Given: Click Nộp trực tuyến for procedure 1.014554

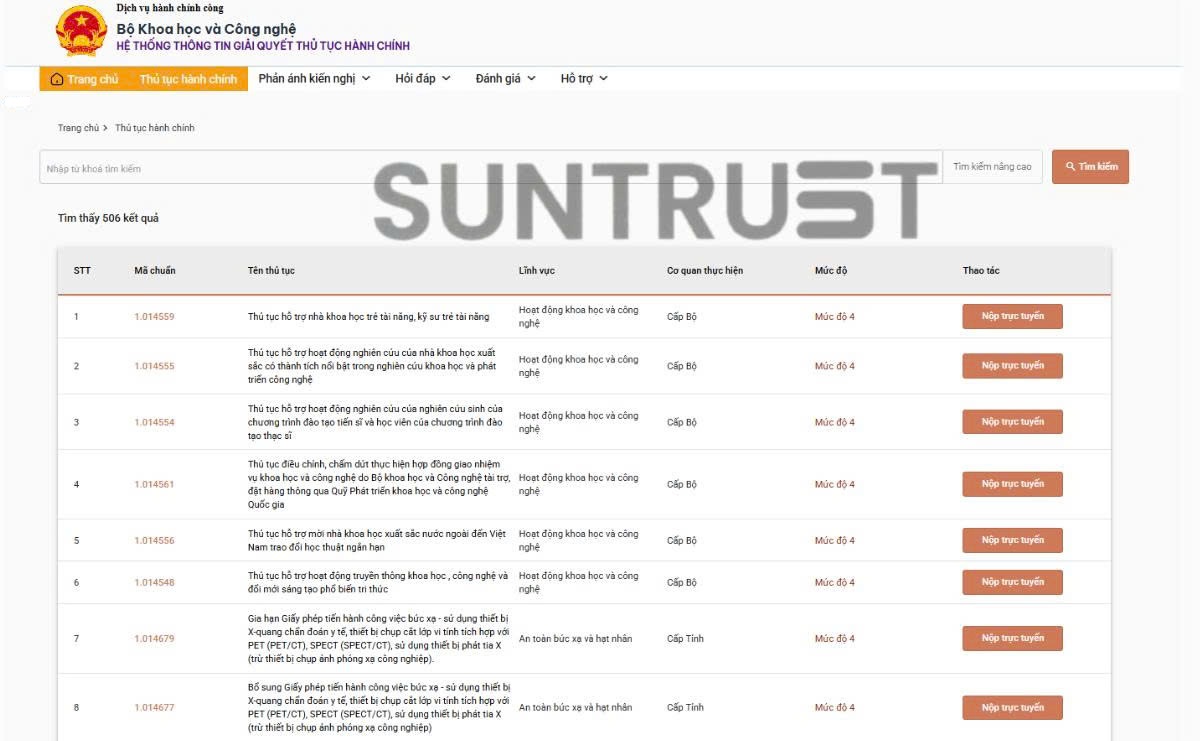Looking at the screenshot, I should [x=1012, y=422].
